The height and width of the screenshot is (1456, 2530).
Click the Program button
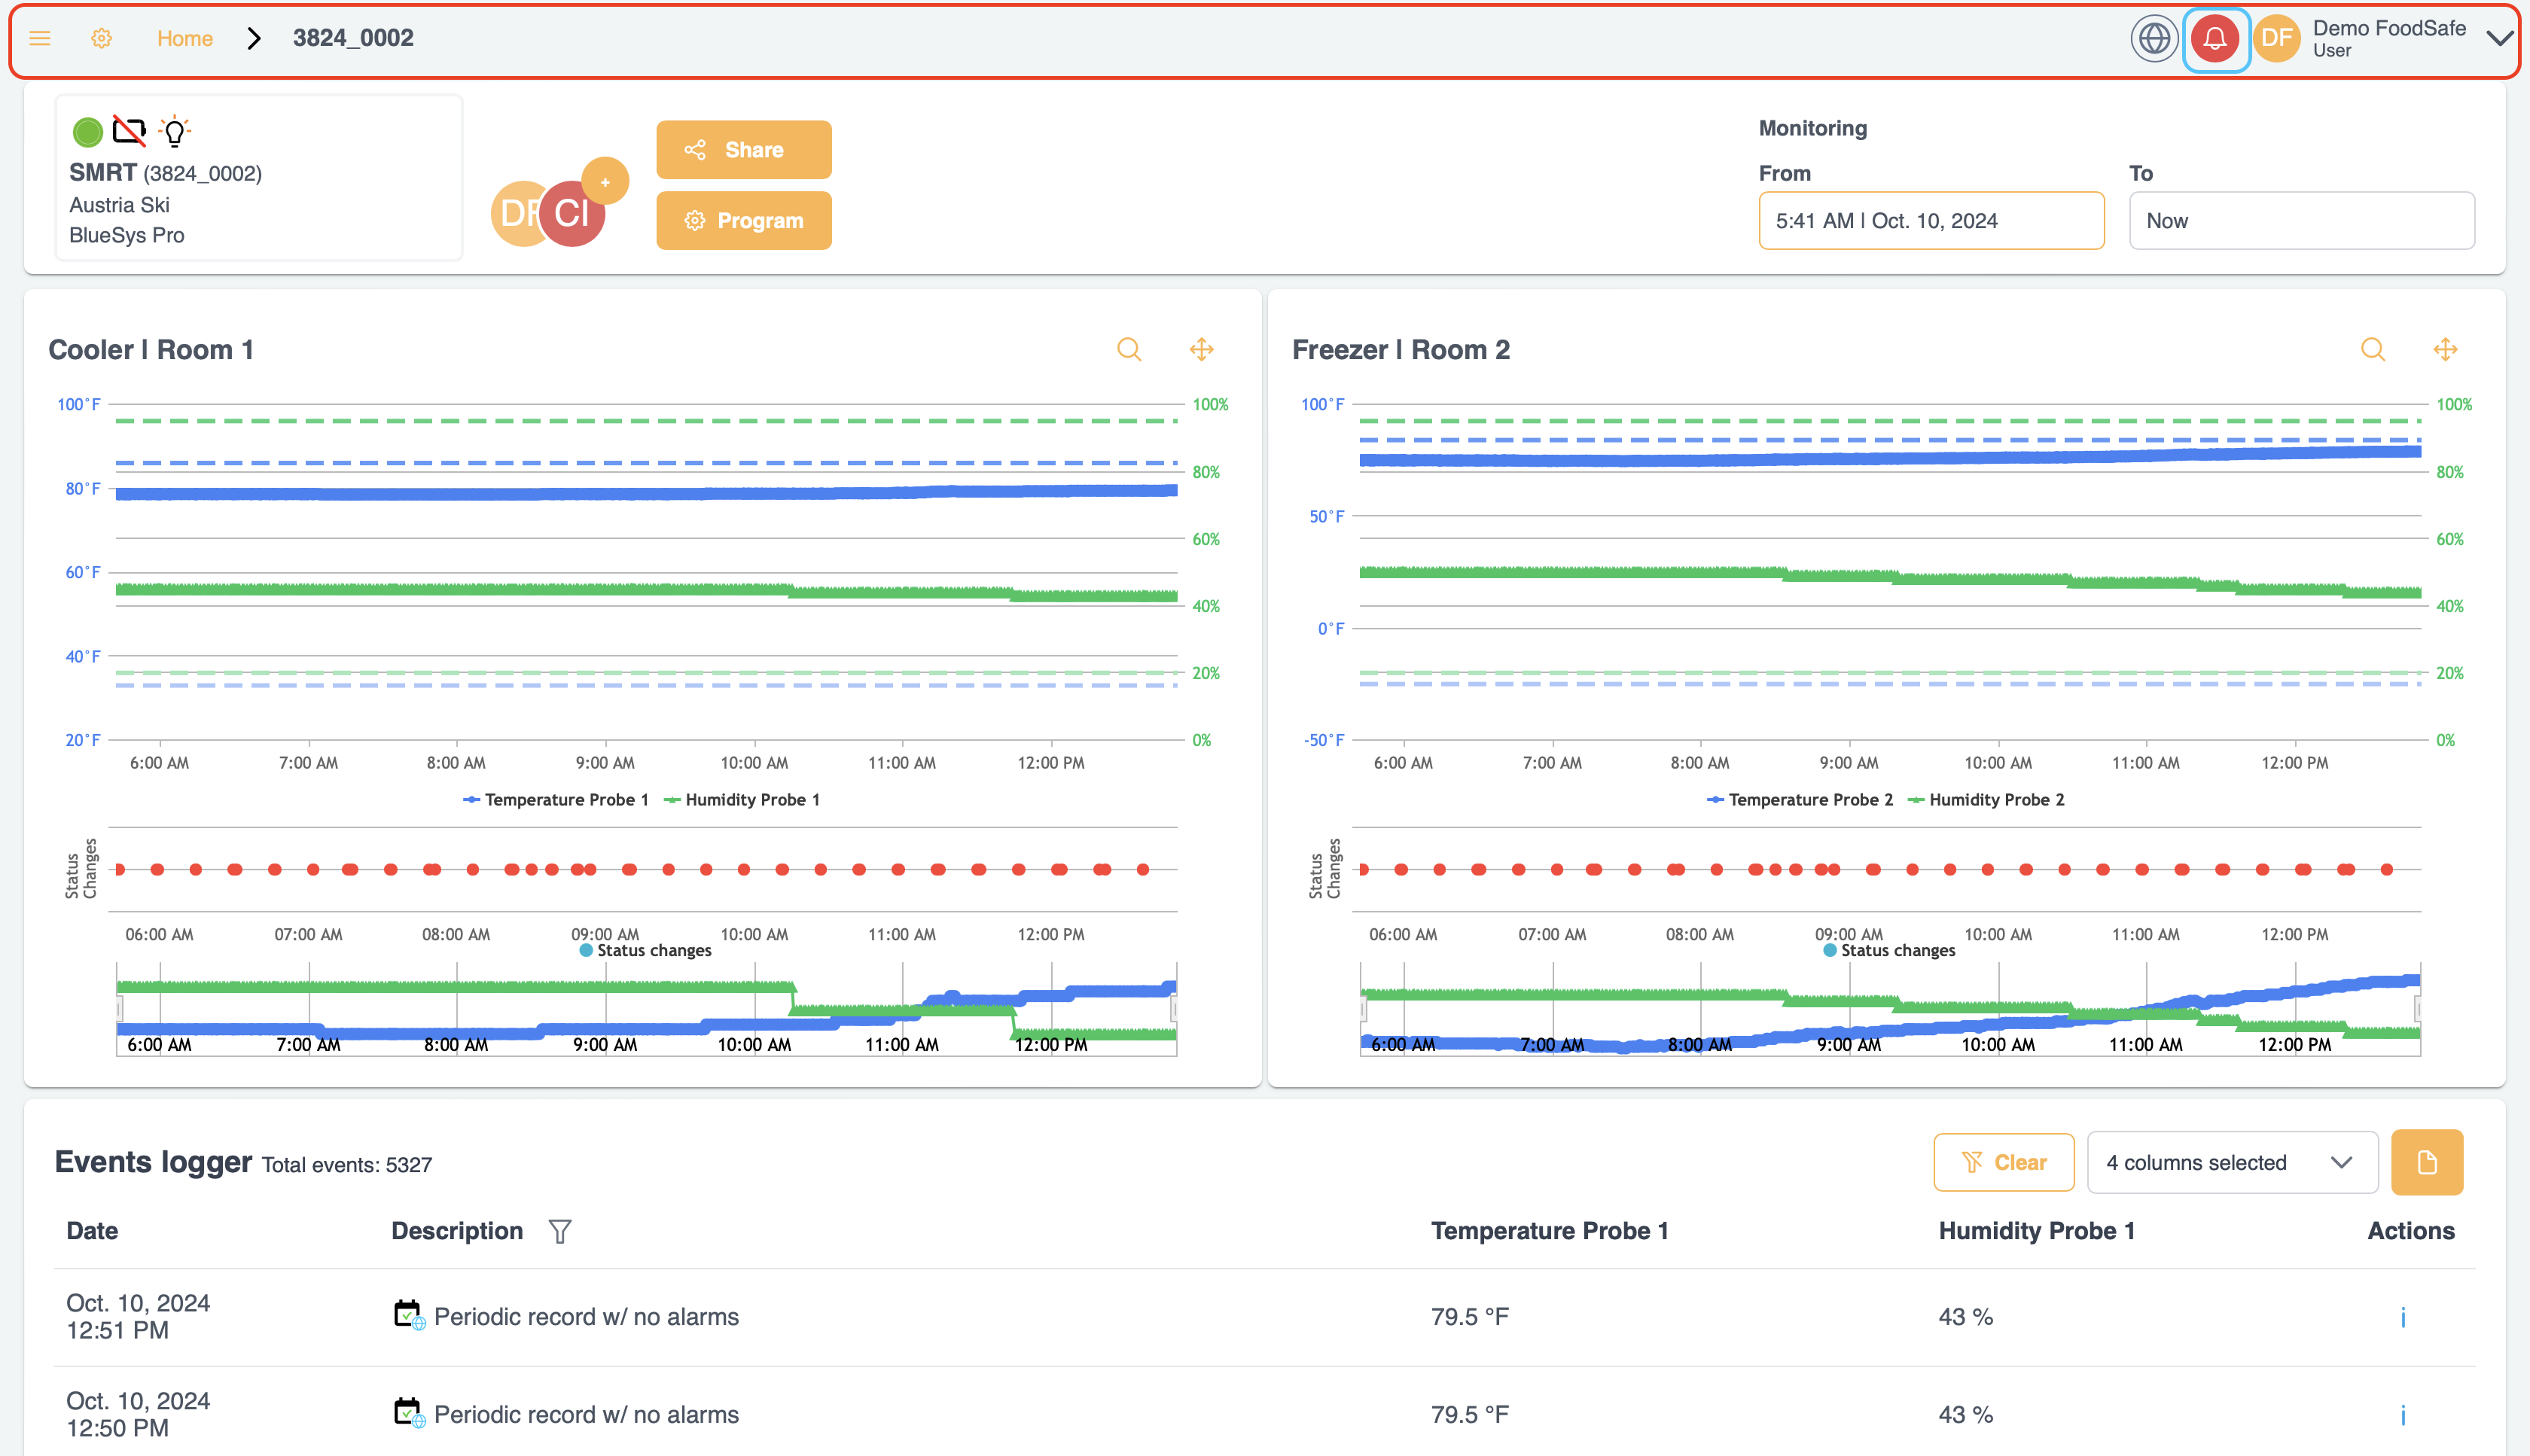(743, 221)
